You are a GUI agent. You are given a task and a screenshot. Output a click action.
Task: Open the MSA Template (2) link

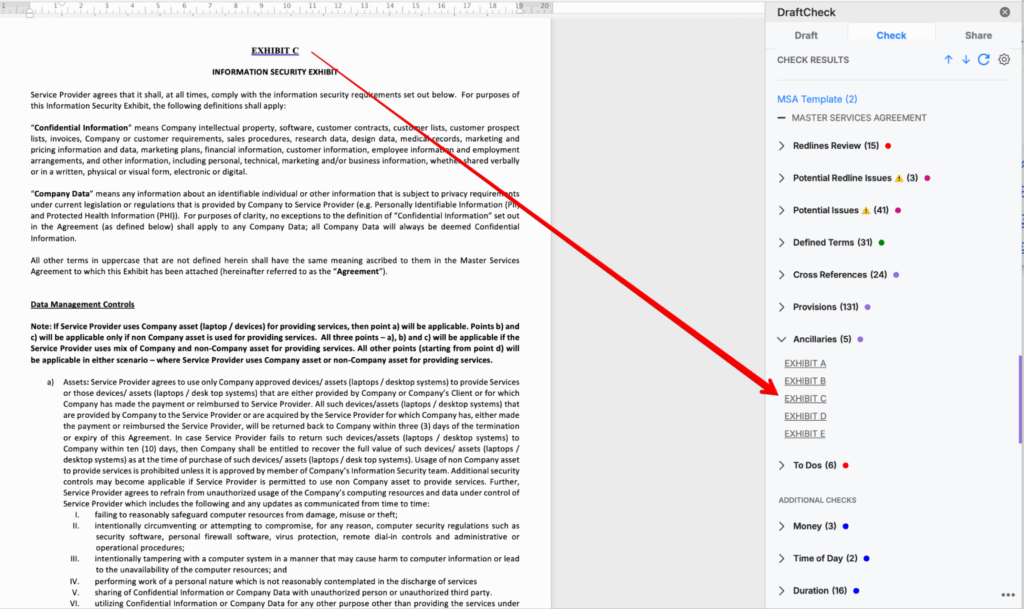point(817,99)
